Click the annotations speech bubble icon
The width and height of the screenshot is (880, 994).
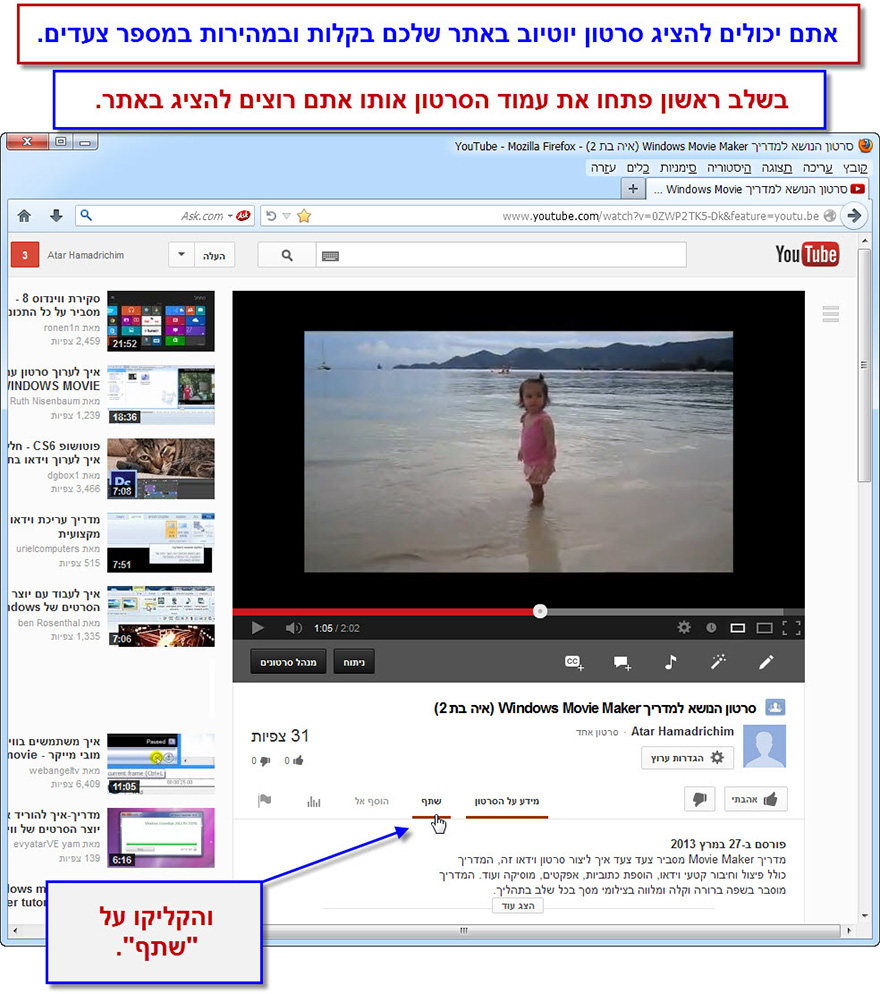(622, 662)
